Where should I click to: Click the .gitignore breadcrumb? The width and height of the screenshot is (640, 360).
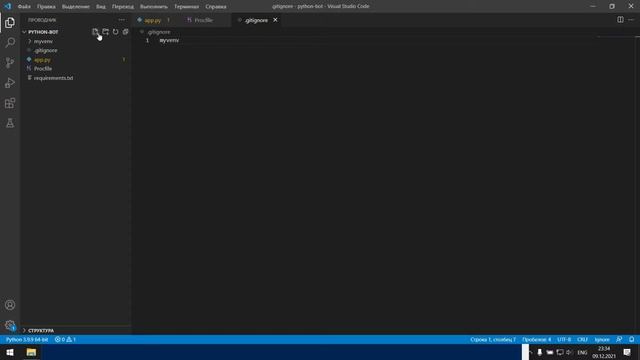pyautogui.click(x=159, y=32)
